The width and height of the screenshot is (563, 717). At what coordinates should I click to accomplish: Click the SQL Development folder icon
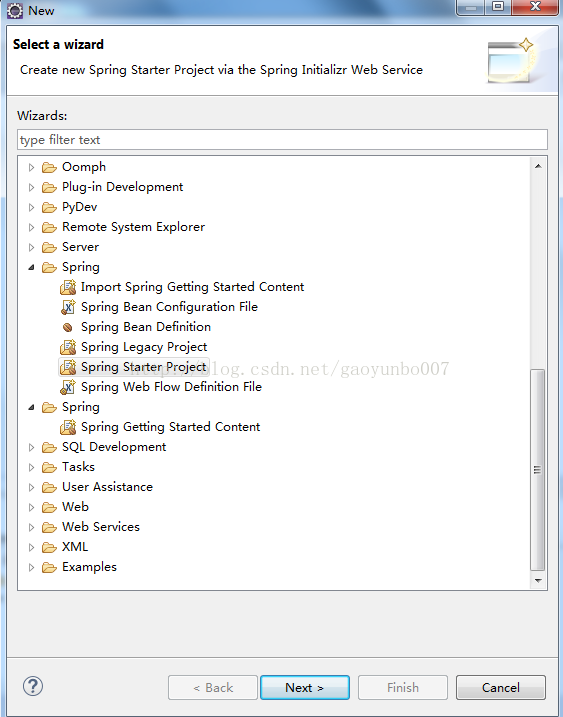click(49, 447)
